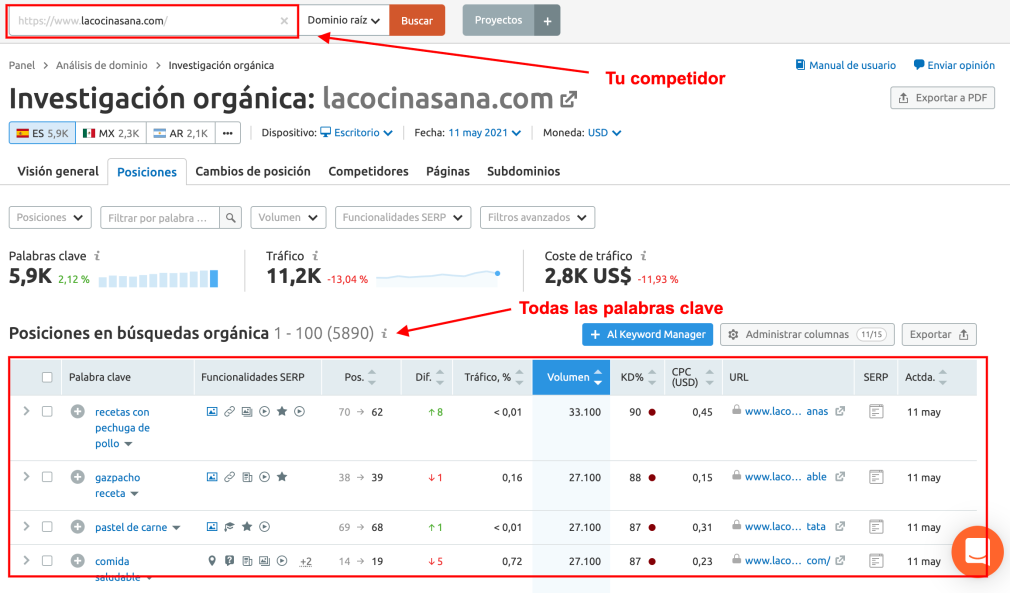Open external URL icon in recetas con pechuga row
Image resolution: width=1010 pixels, height=593 pixels.
click(x=840, y=411)
